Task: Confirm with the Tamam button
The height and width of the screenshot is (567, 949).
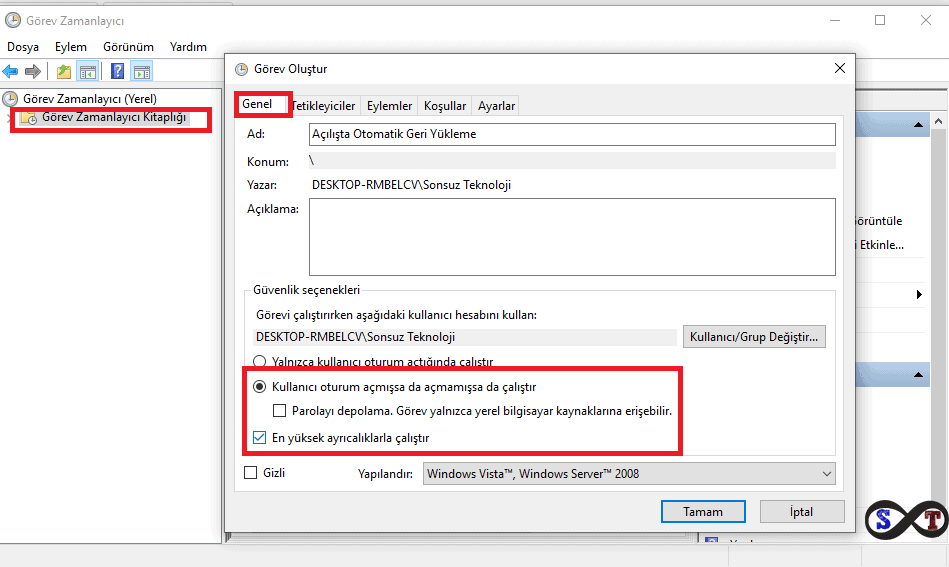Action: [703, 511]
